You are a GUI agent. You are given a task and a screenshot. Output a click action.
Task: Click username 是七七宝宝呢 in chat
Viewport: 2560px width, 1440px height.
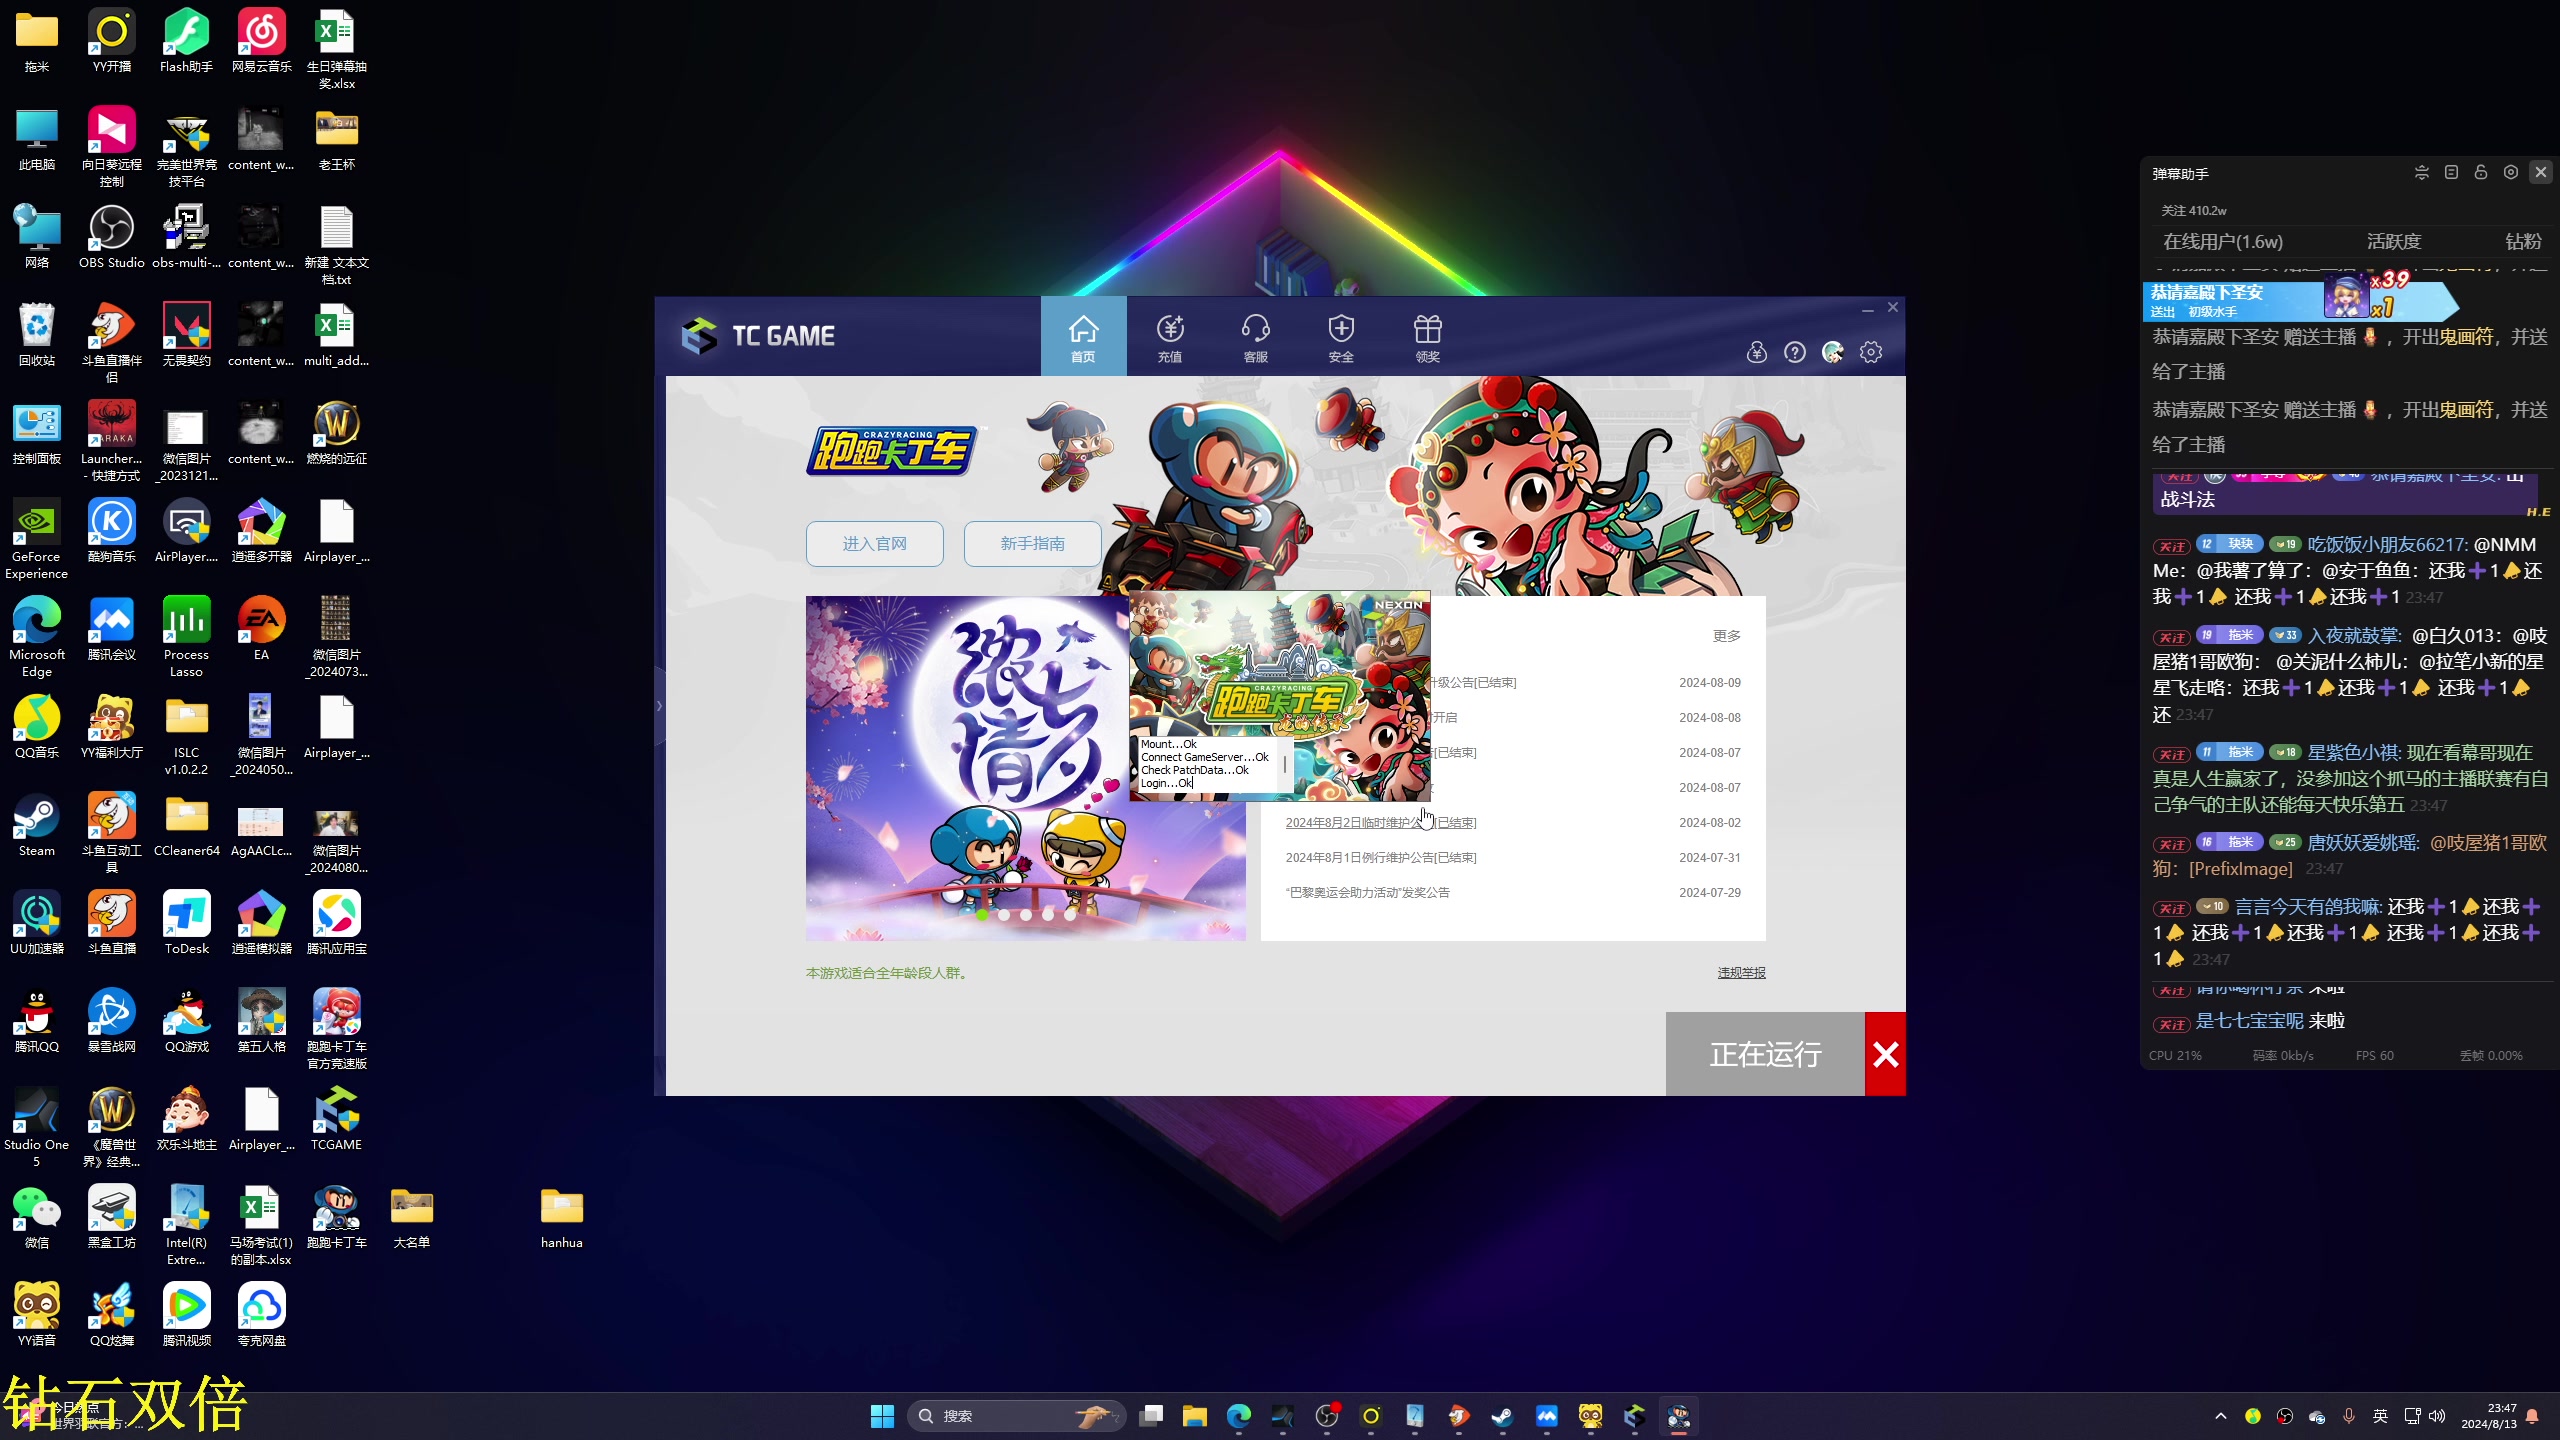coord(2250,1021)
